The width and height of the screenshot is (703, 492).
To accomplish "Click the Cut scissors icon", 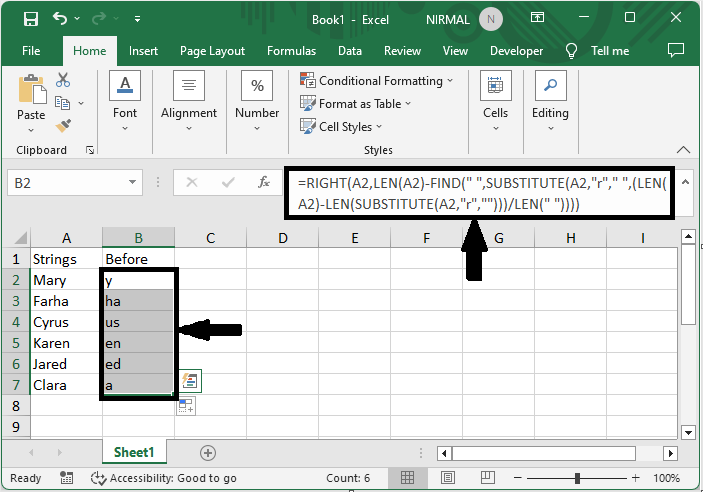I will 63,80.
